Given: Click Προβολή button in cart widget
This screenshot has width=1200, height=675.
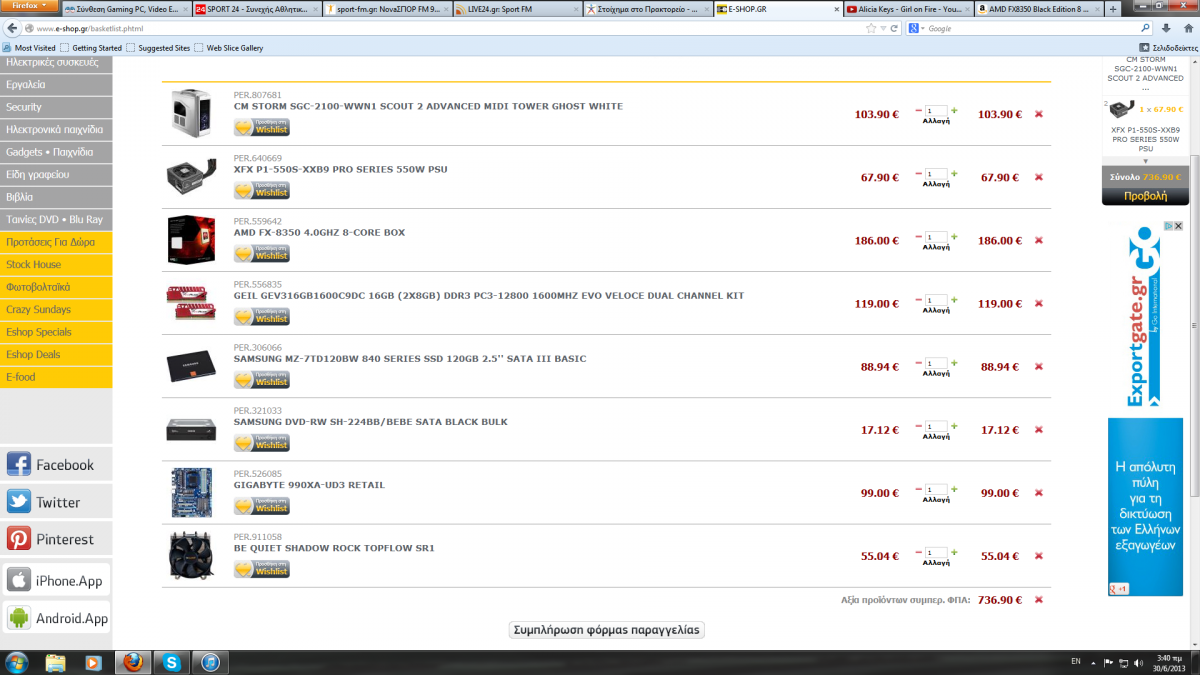Looking at the screenshot, I should 1145,197.
